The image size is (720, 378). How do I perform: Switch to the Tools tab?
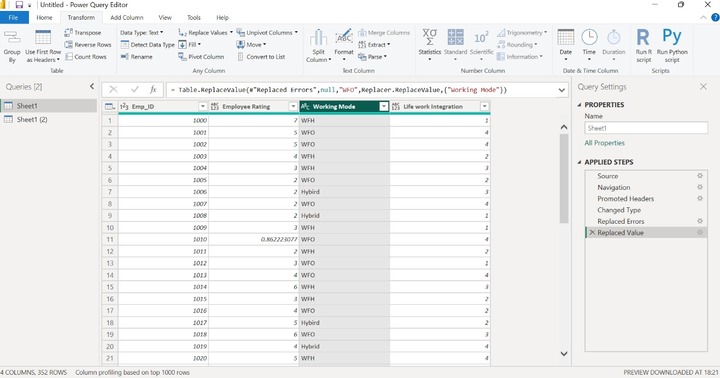click(194, 17)
